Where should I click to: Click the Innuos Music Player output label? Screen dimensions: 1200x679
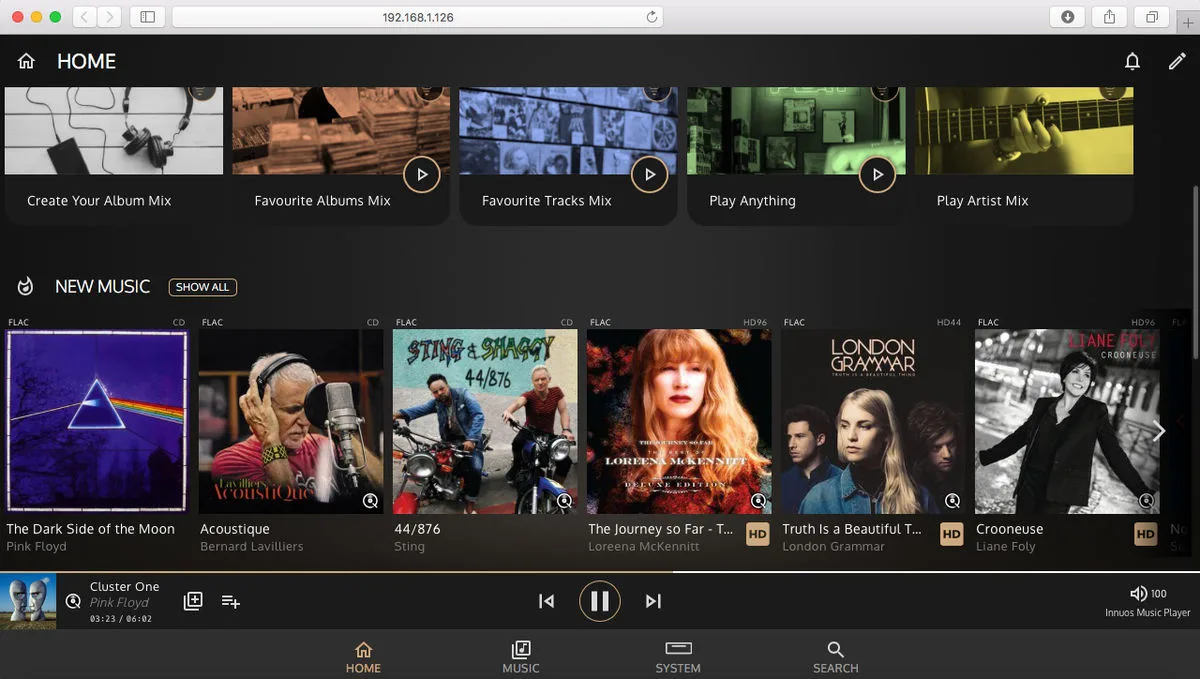1148,613
